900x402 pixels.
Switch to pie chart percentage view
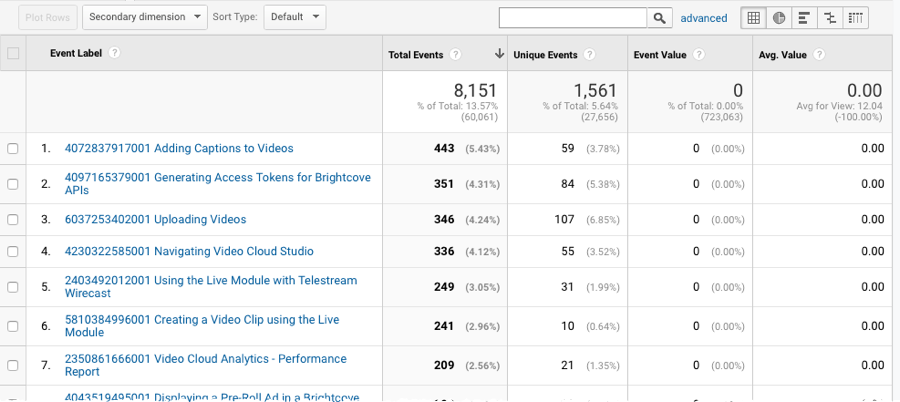click(x=778, y=18)
